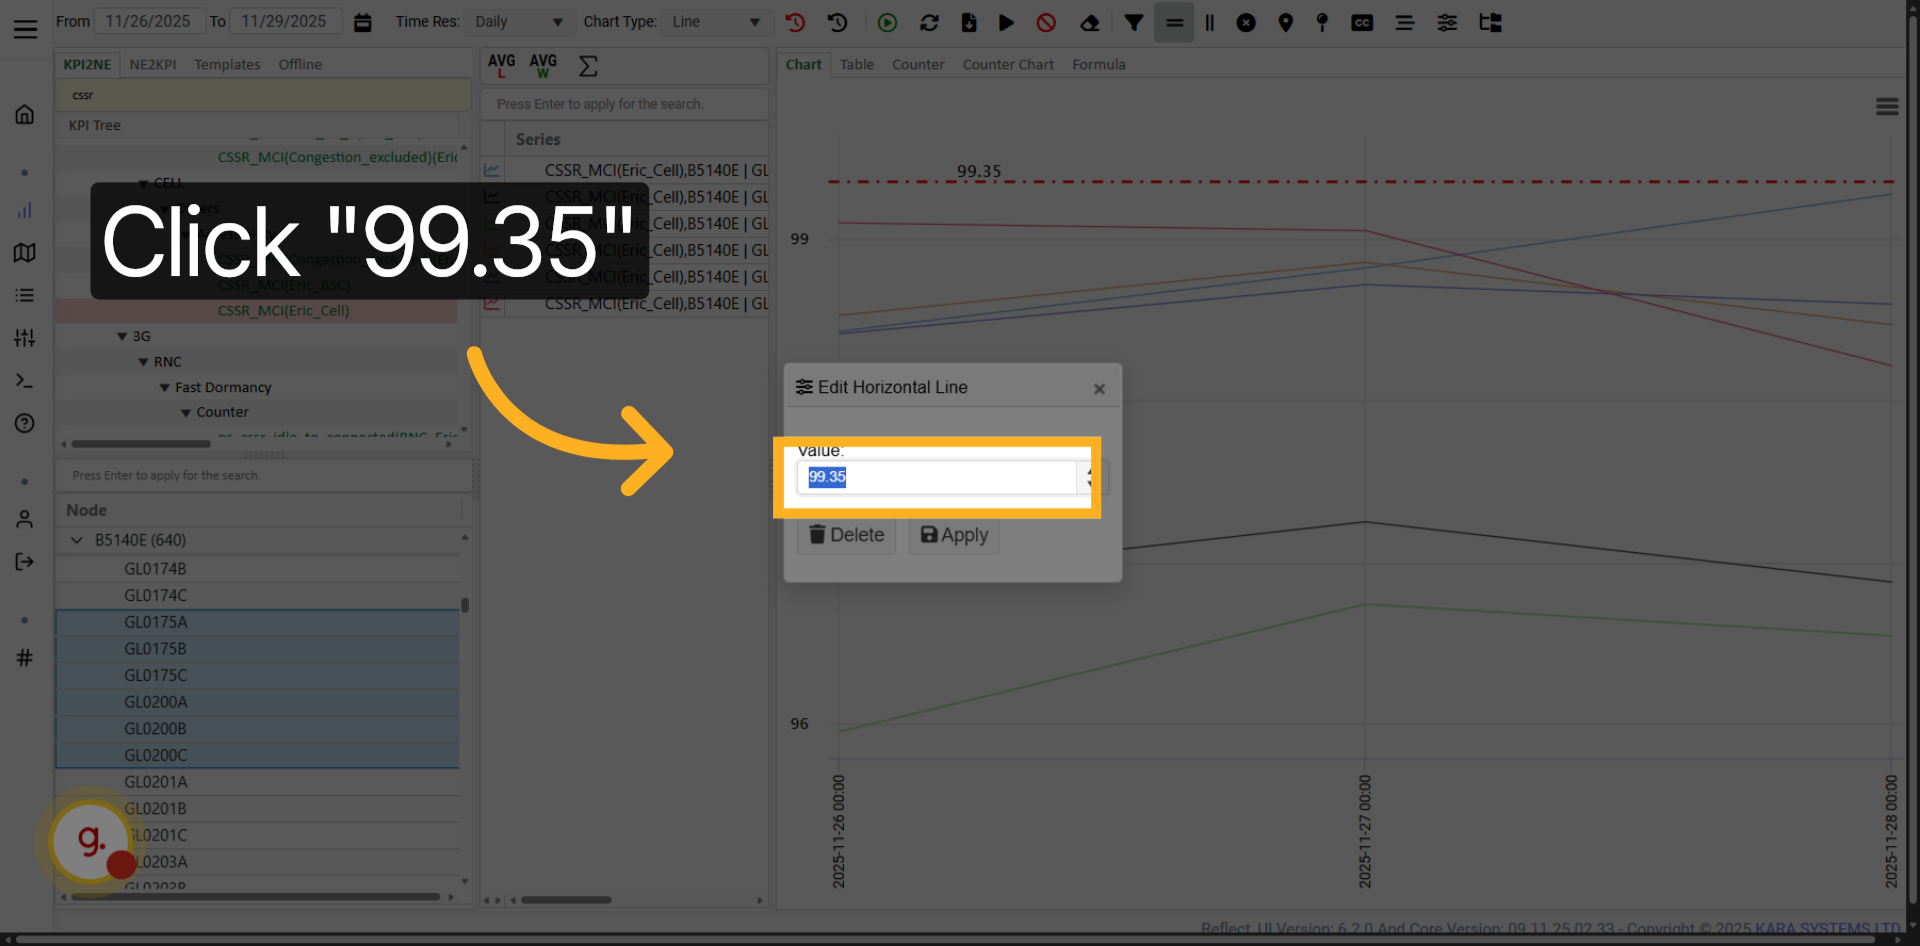This screenshot has width=1920, height=946.
Task: Open the Chart Type Line dropdown
Action: click(x=716, y=22)
